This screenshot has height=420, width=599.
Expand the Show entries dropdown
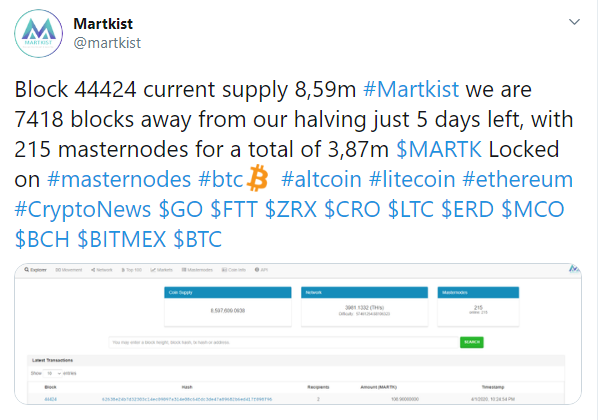(53, 373)
